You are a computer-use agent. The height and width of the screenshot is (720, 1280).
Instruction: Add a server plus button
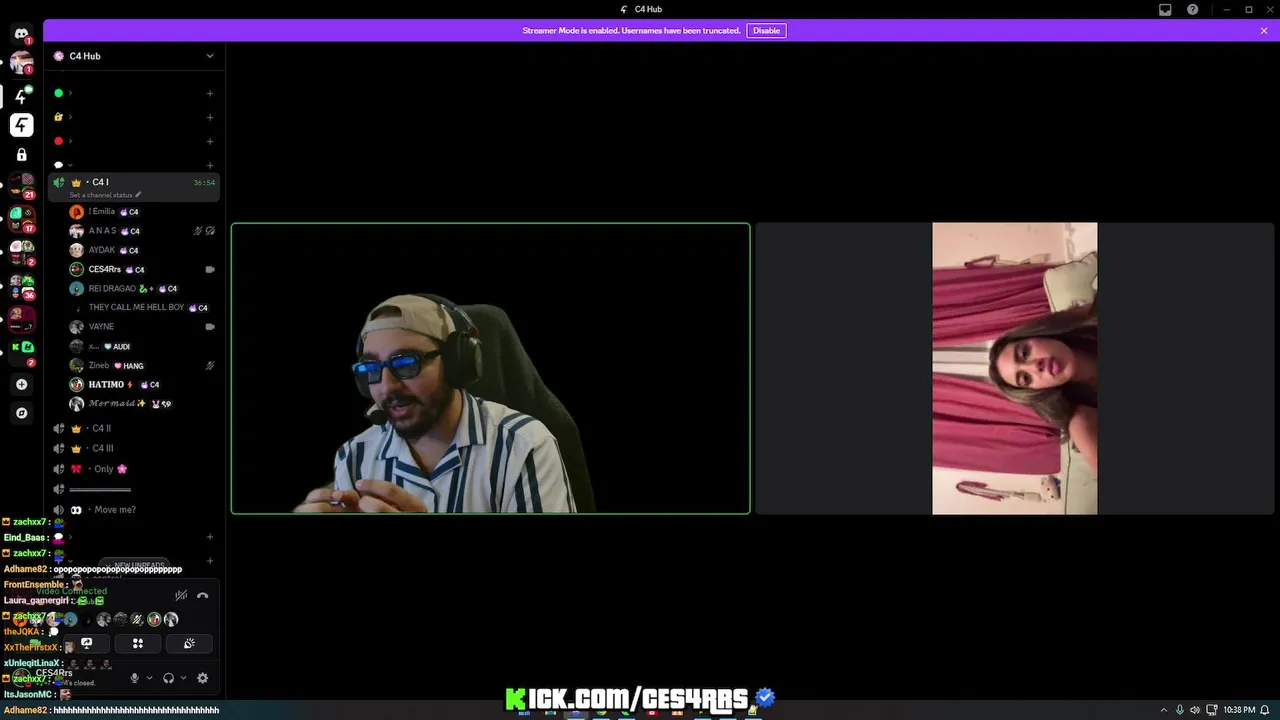tap(21, 384)
